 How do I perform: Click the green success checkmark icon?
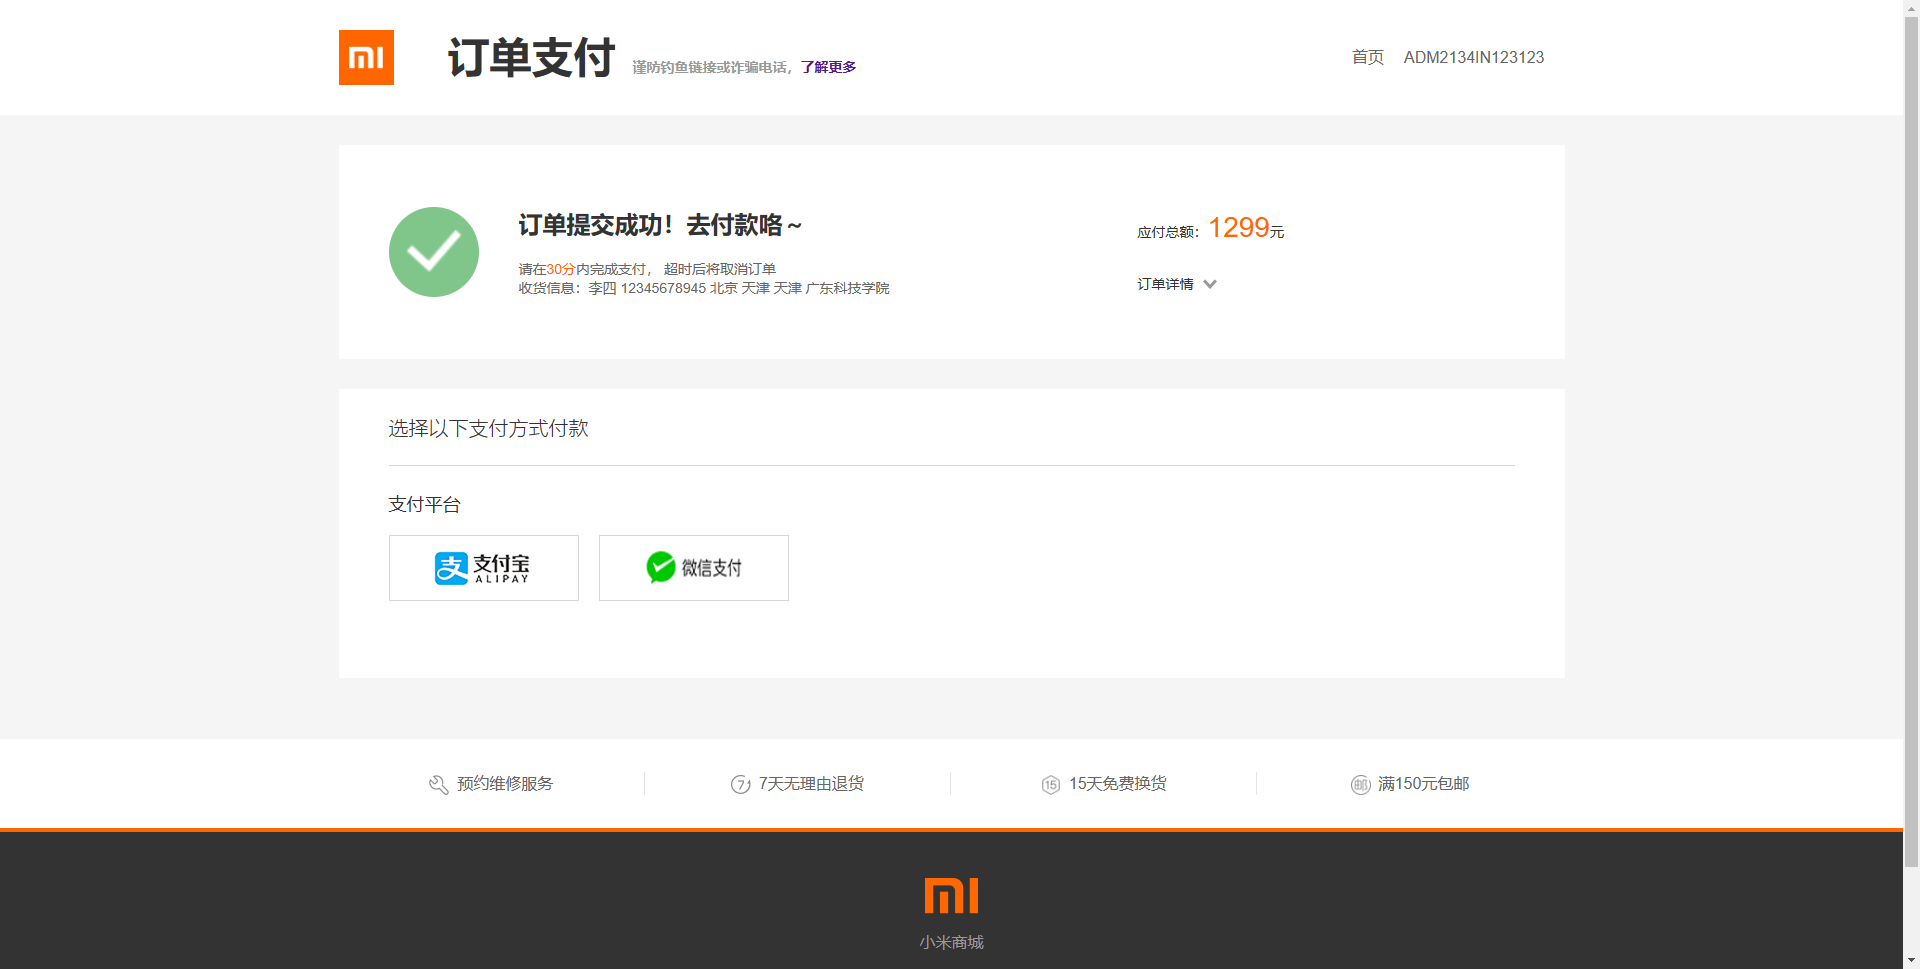pyautogui.click(x=433, y=251)
